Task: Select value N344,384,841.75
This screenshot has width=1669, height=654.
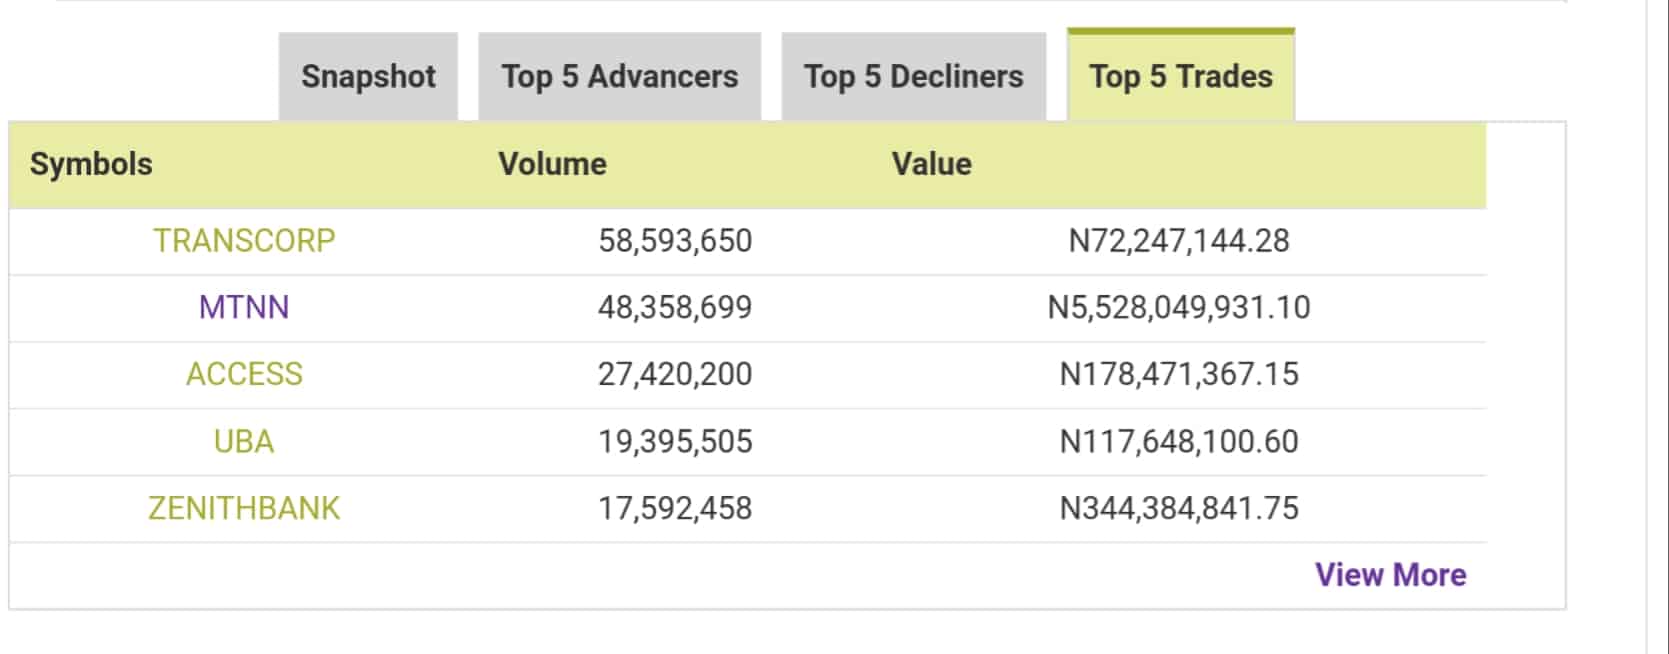Action: click(x=1179, y=508)
